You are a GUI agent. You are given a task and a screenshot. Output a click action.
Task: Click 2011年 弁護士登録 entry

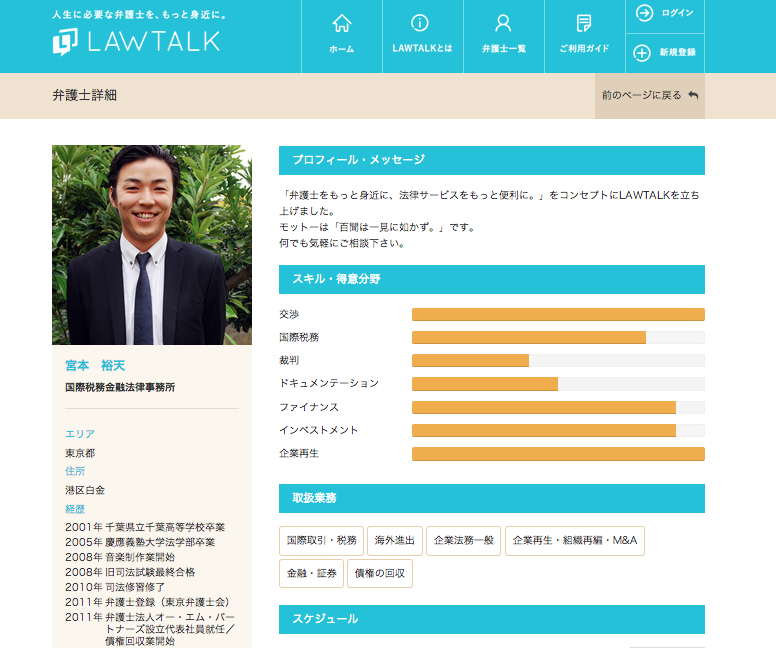coord(148,602)
